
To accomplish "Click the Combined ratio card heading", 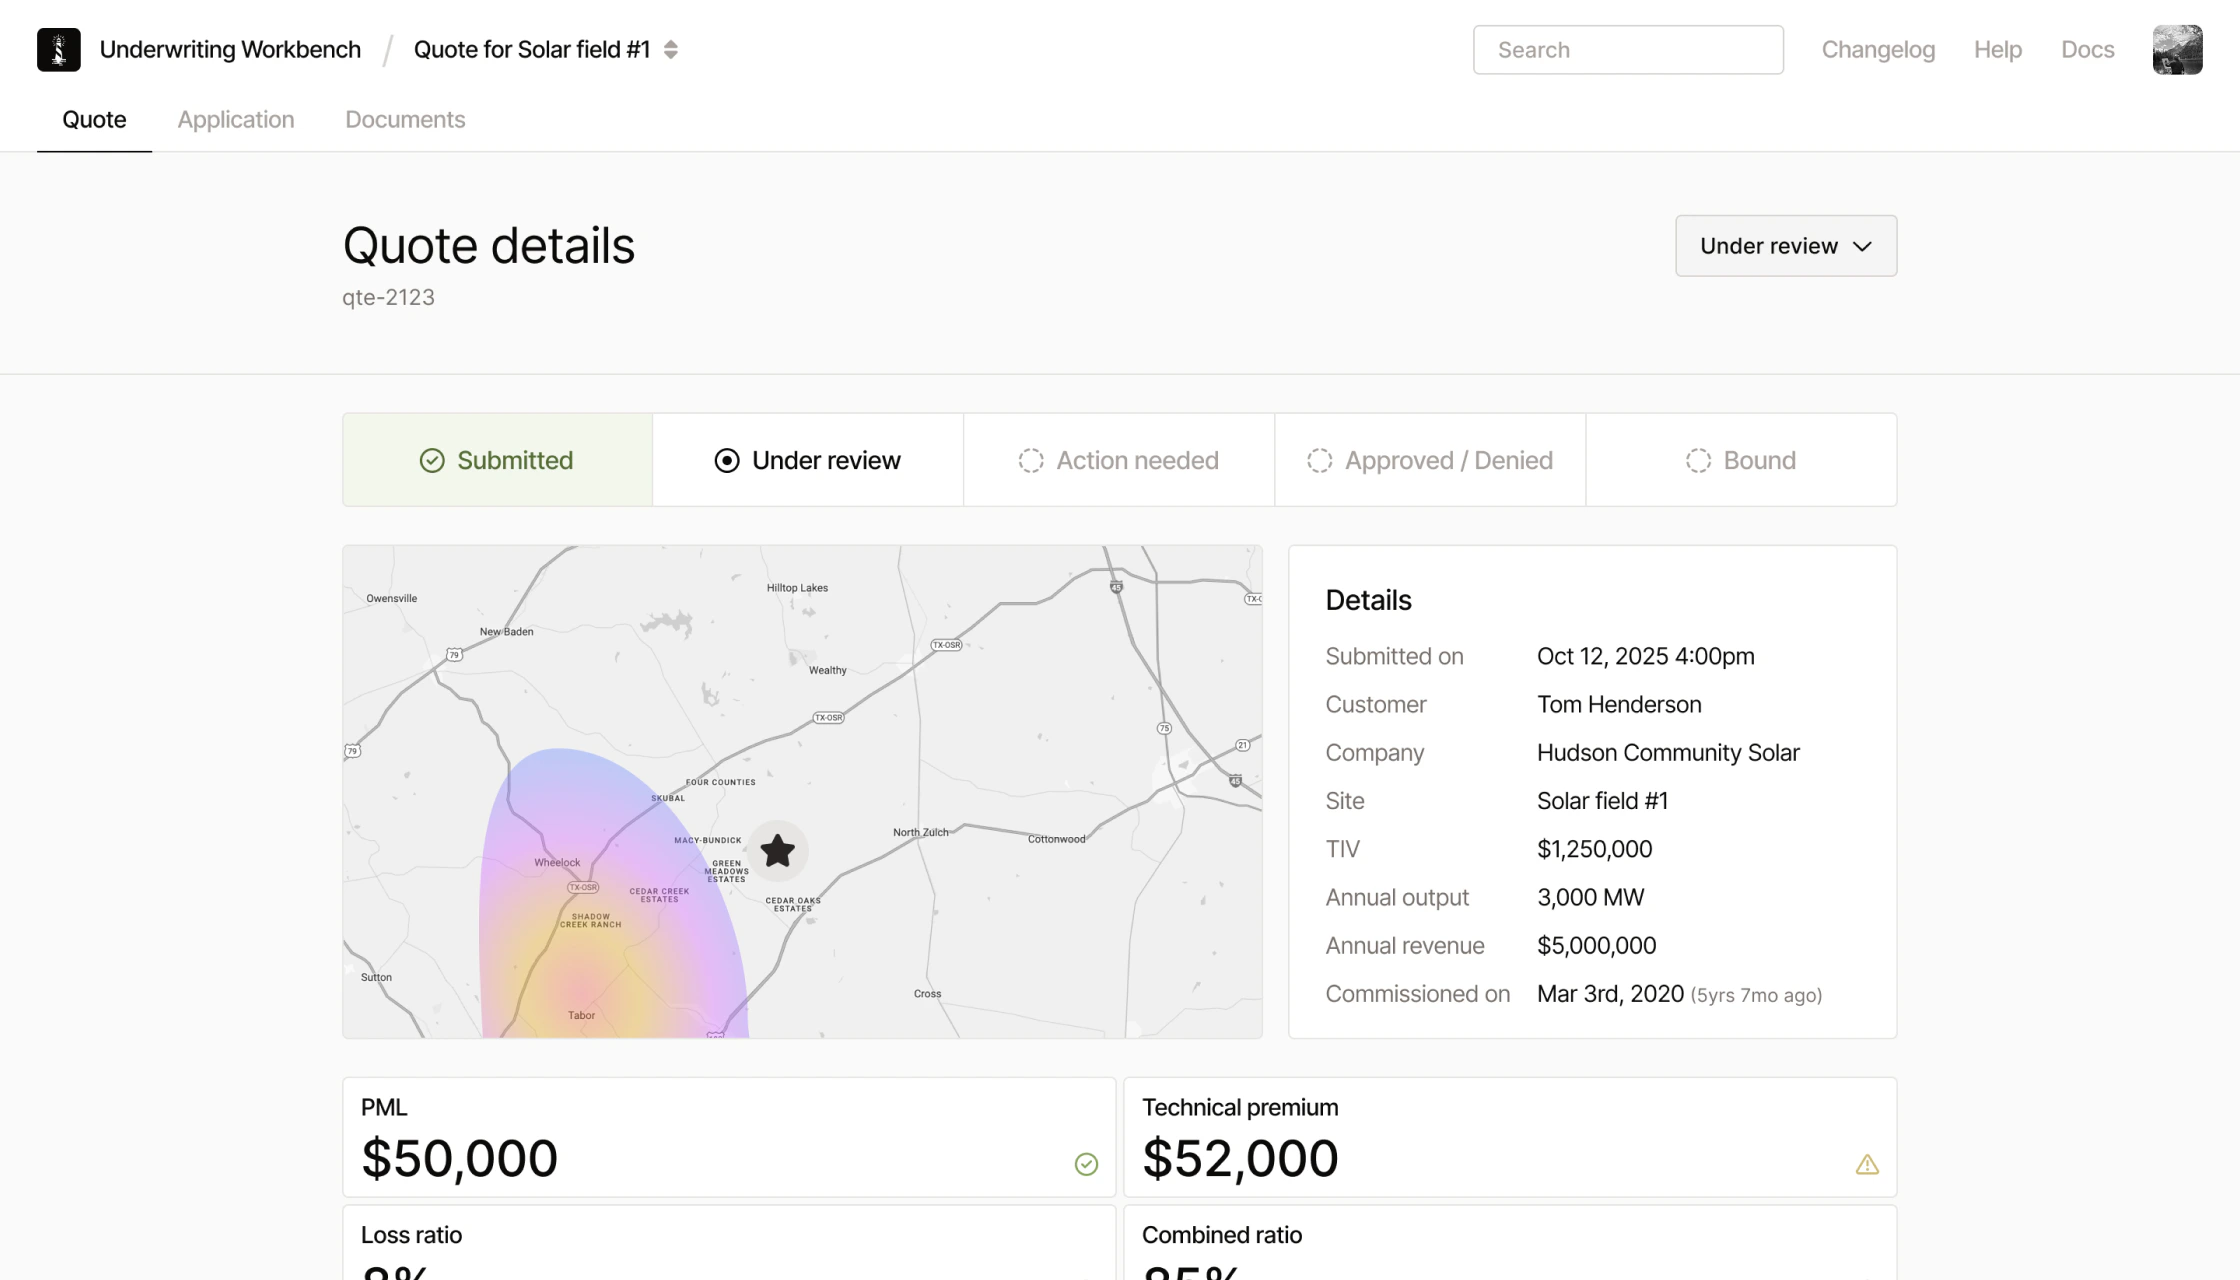I will click(x=1222, y=1235).
